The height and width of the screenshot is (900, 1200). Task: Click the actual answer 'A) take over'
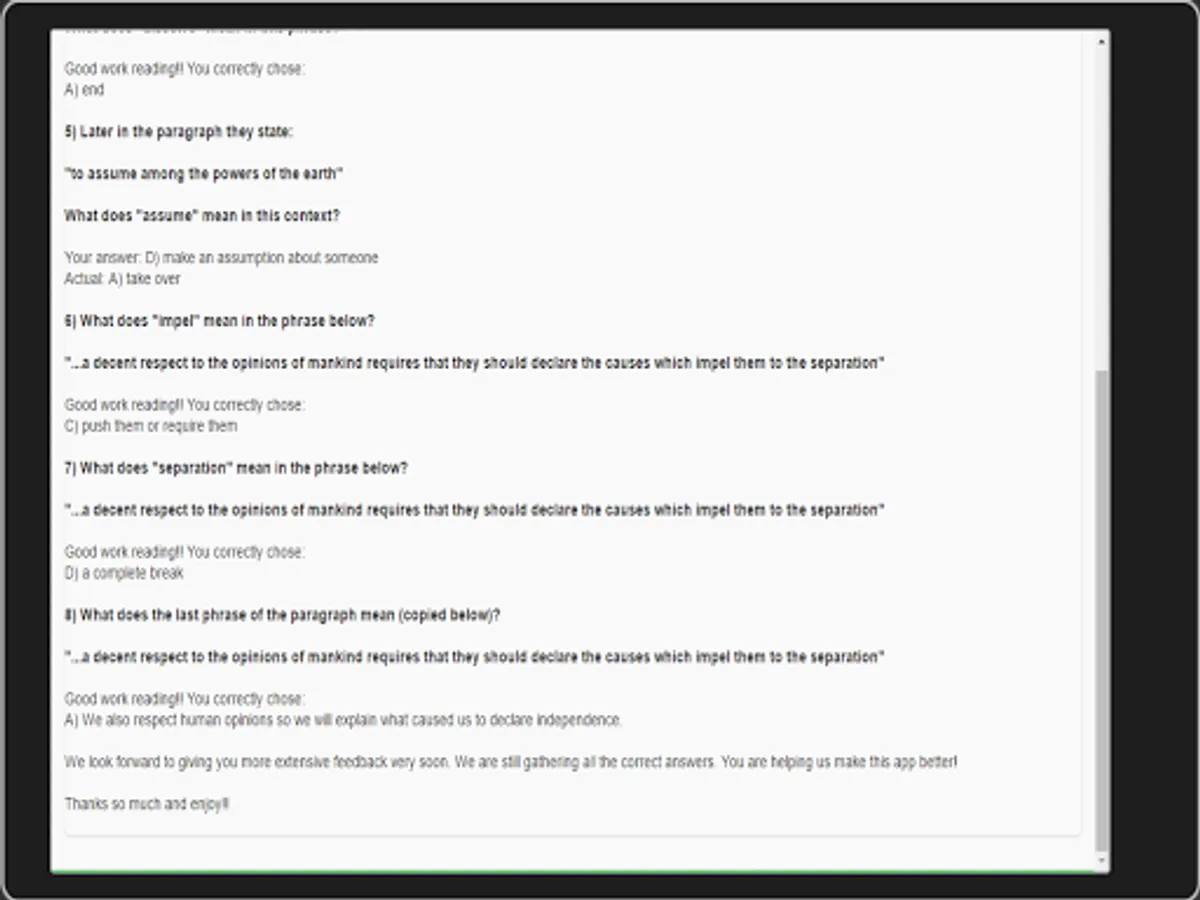pyautogui.click(x=123, y=279)
